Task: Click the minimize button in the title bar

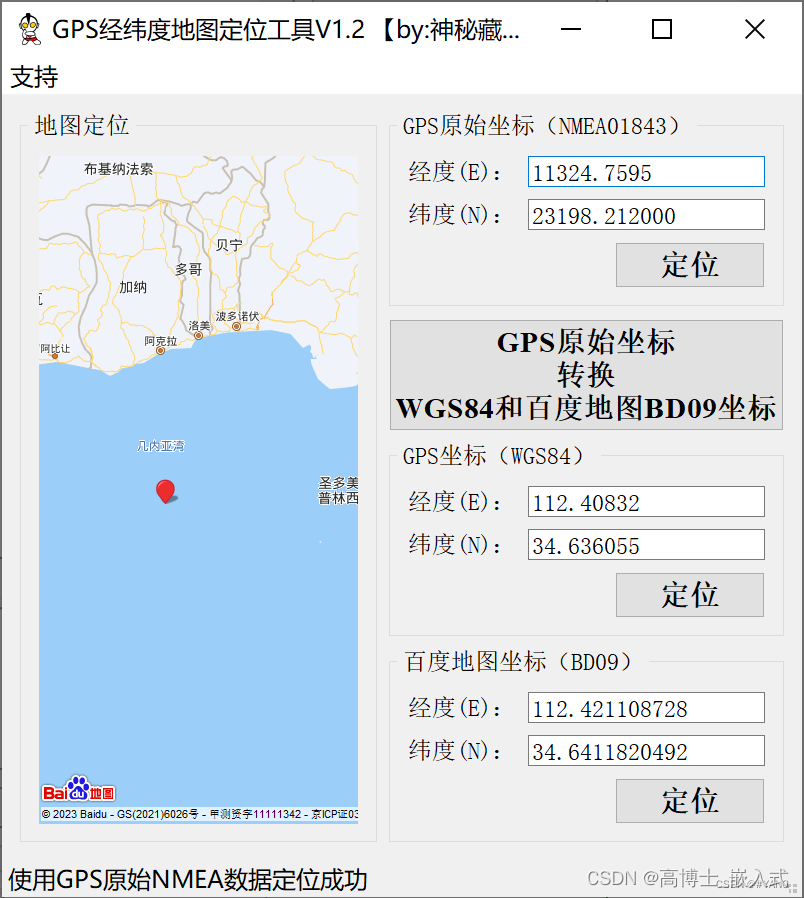Action: click(571, 29)
